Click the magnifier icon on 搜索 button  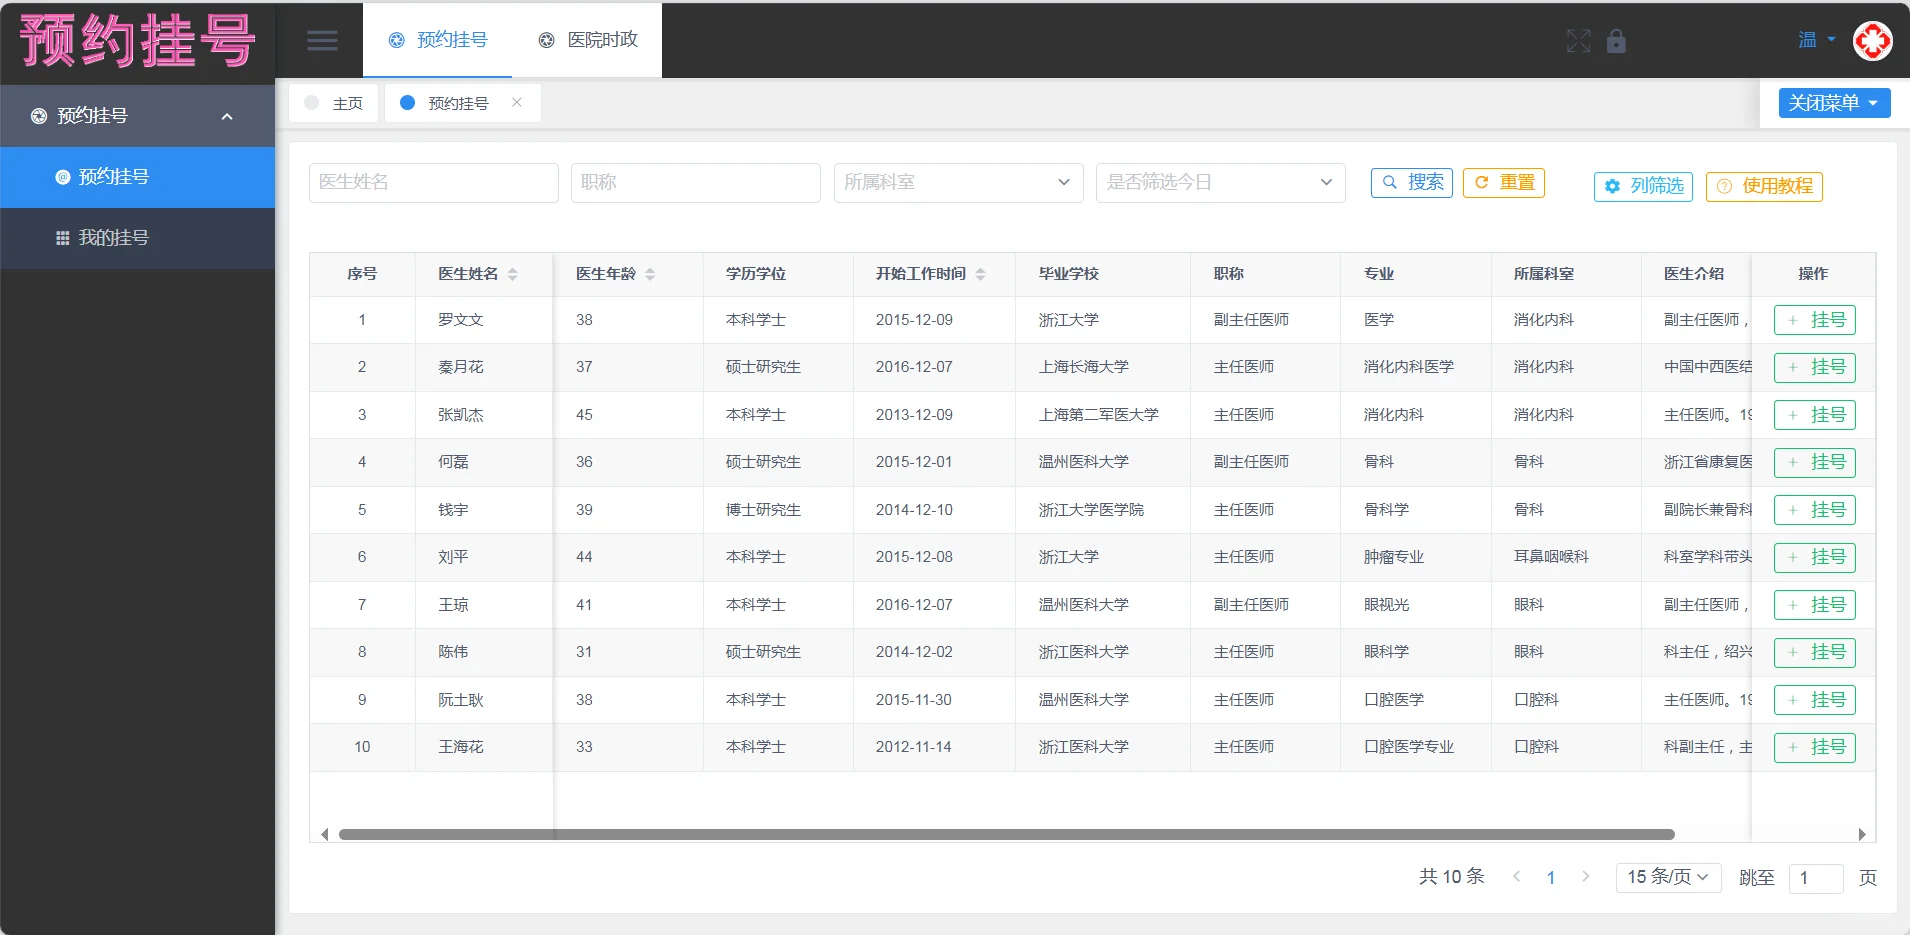(1391, 182)
